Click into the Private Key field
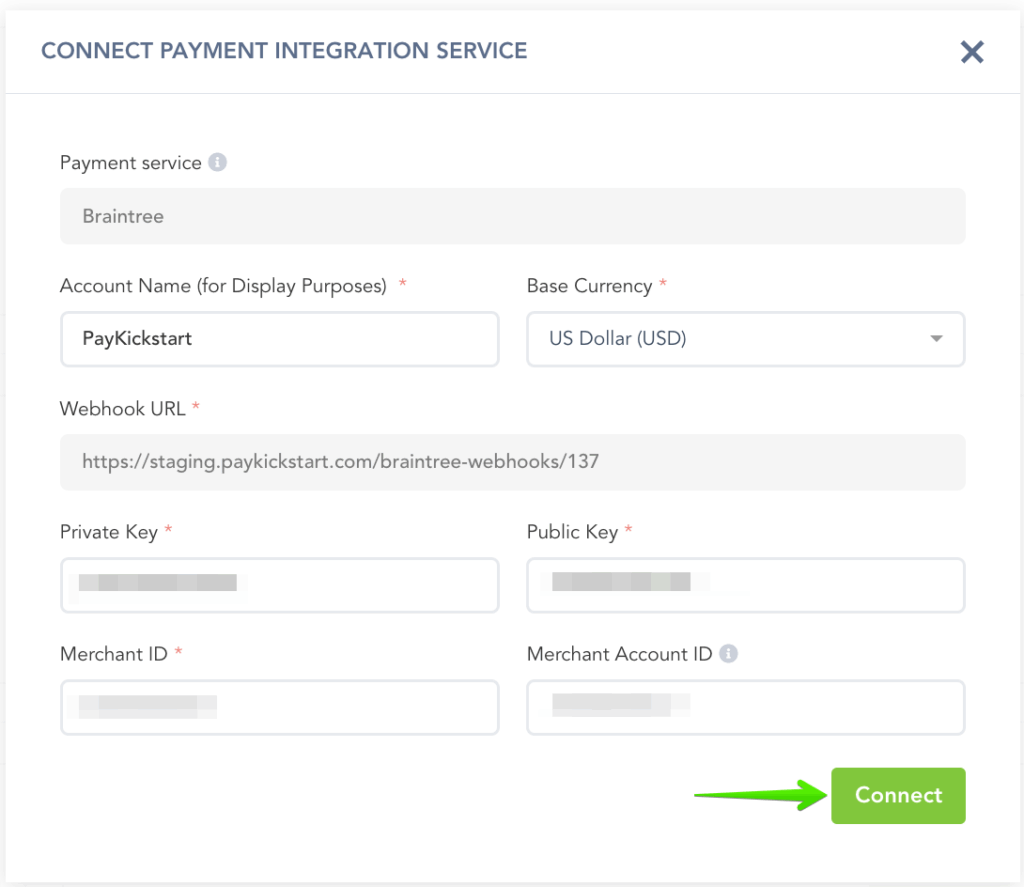Image resolution: width=1024 pixels, height=887 pixels. click(279, 585)
